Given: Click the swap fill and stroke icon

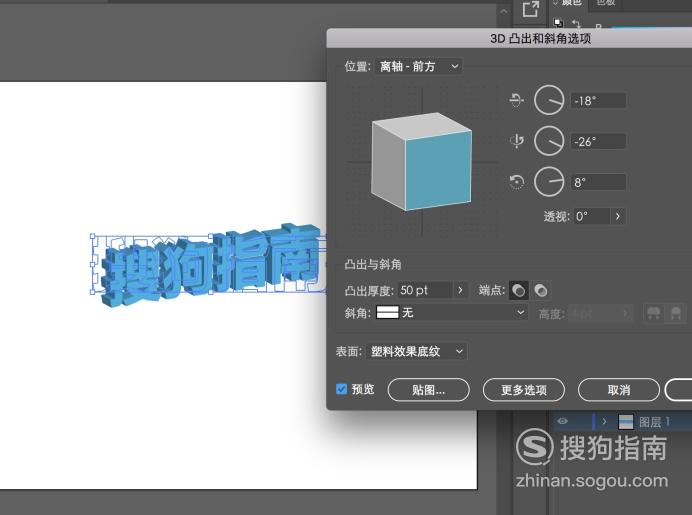Looking at the screenshot, I should click(x=576, y=23).
